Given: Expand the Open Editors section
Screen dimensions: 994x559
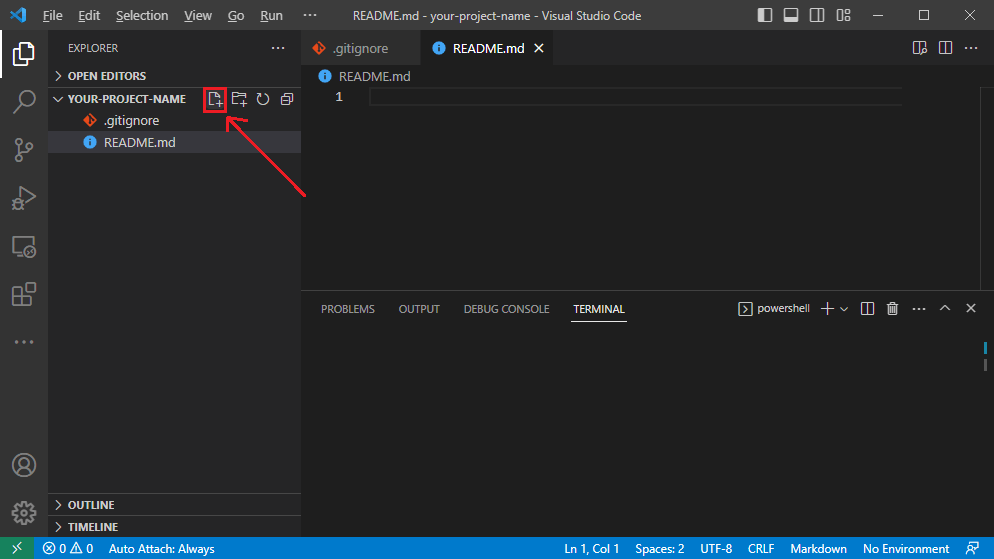Looking at the screenshot, I should (x=106, y=76).
